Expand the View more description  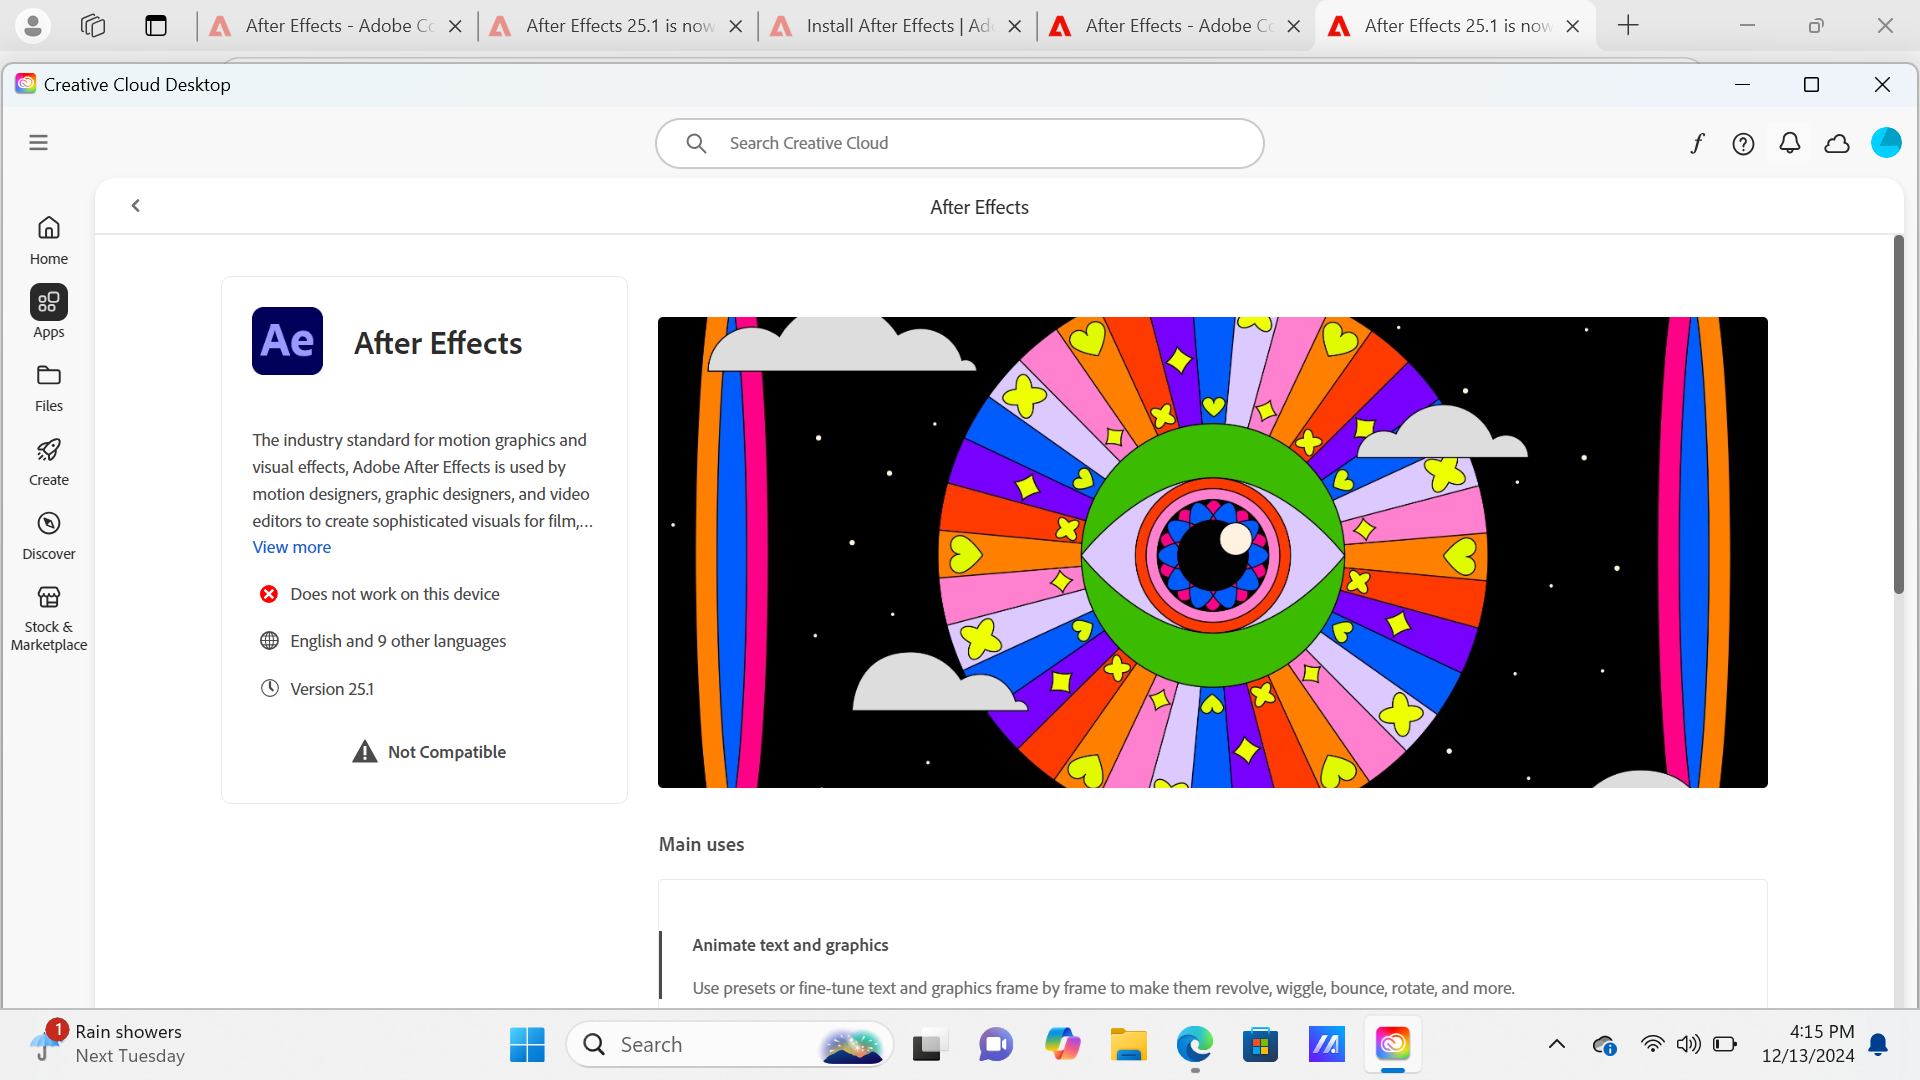[291, 547]
